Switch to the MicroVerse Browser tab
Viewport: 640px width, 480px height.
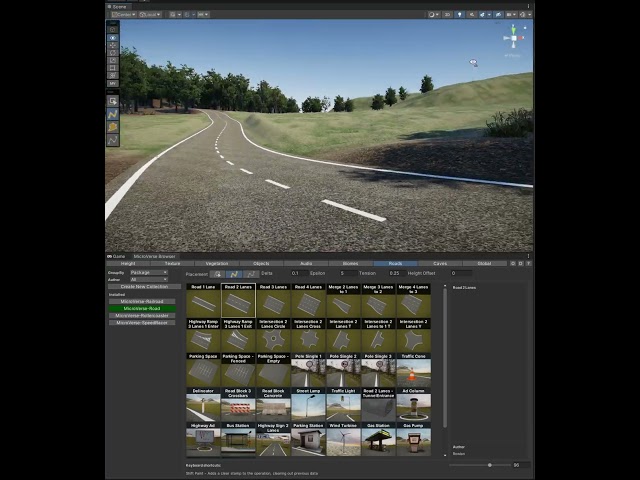pos(154,256)
